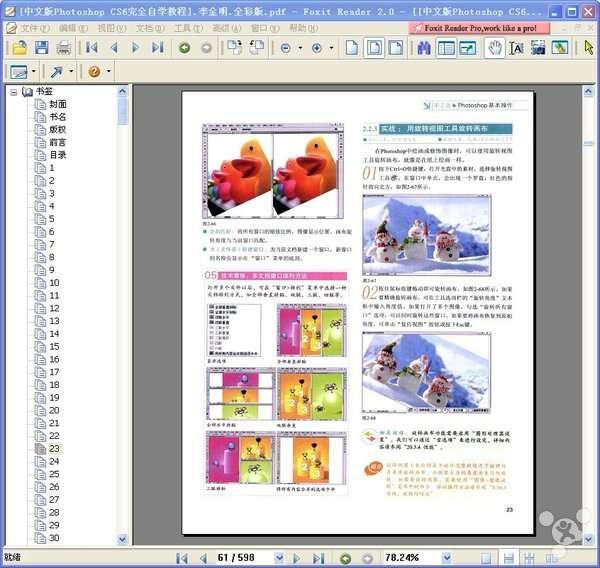Open the help icon dropdown arrow
The height and width of the screenshot is (568, 600).
109,72
